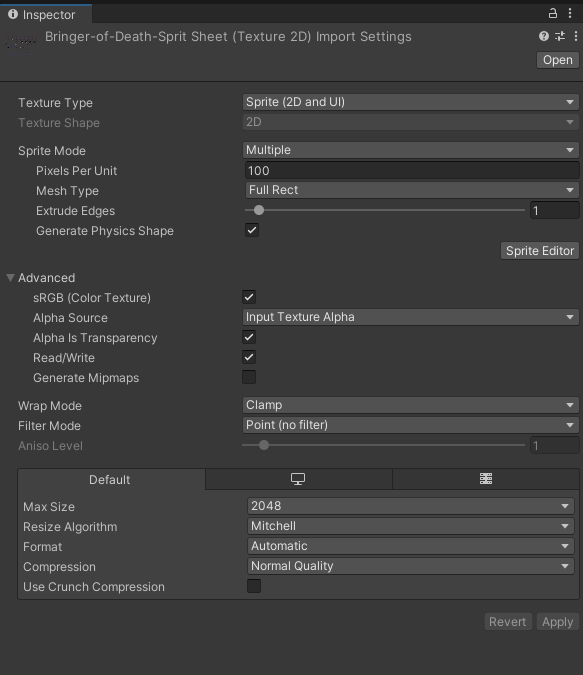Click the sprite sheet thumbnail preview
This screenshot has height=675, width=583.
[x=21, y=43]
